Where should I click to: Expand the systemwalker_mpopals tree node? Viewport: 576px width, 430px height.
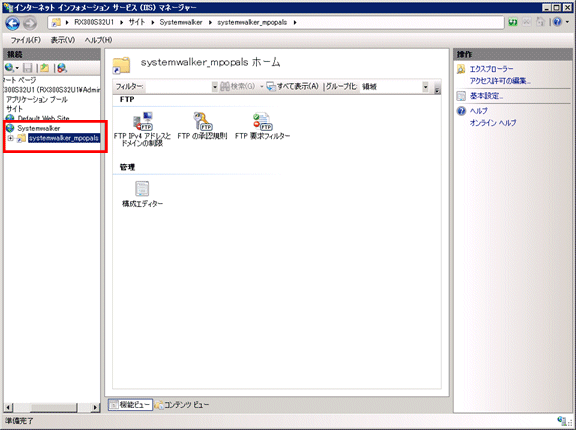tap(10, 138)
